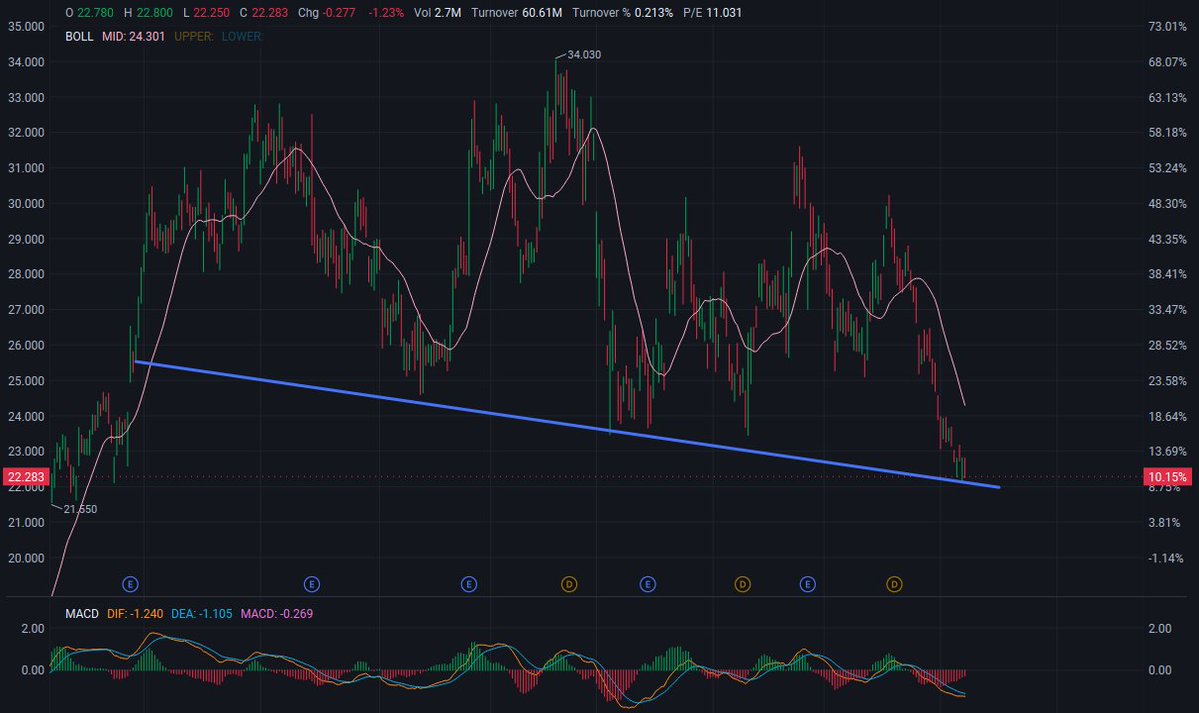Click the MACD: -0.269 value
The image size is (1199, 713).
click(x=276, y=614)
